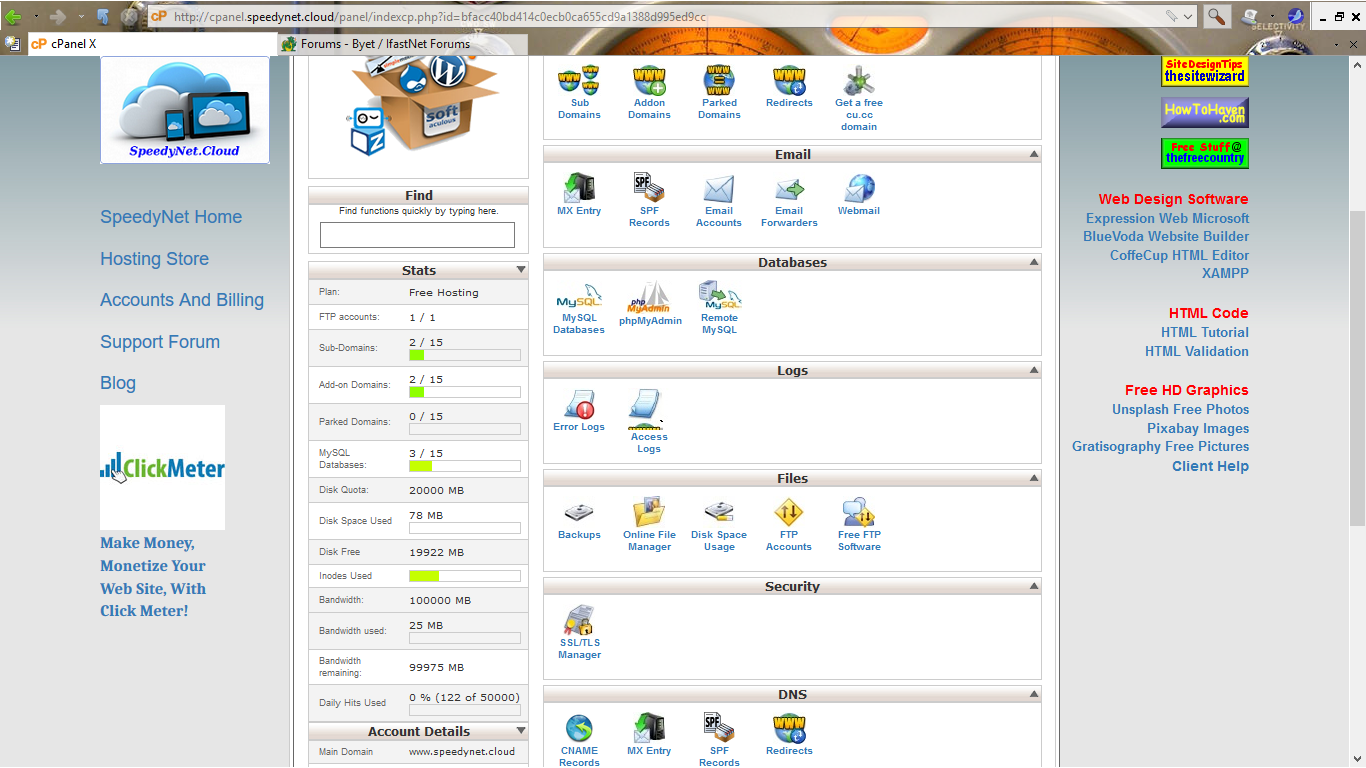Collapse the Security section arrow

pos(1033,586)
